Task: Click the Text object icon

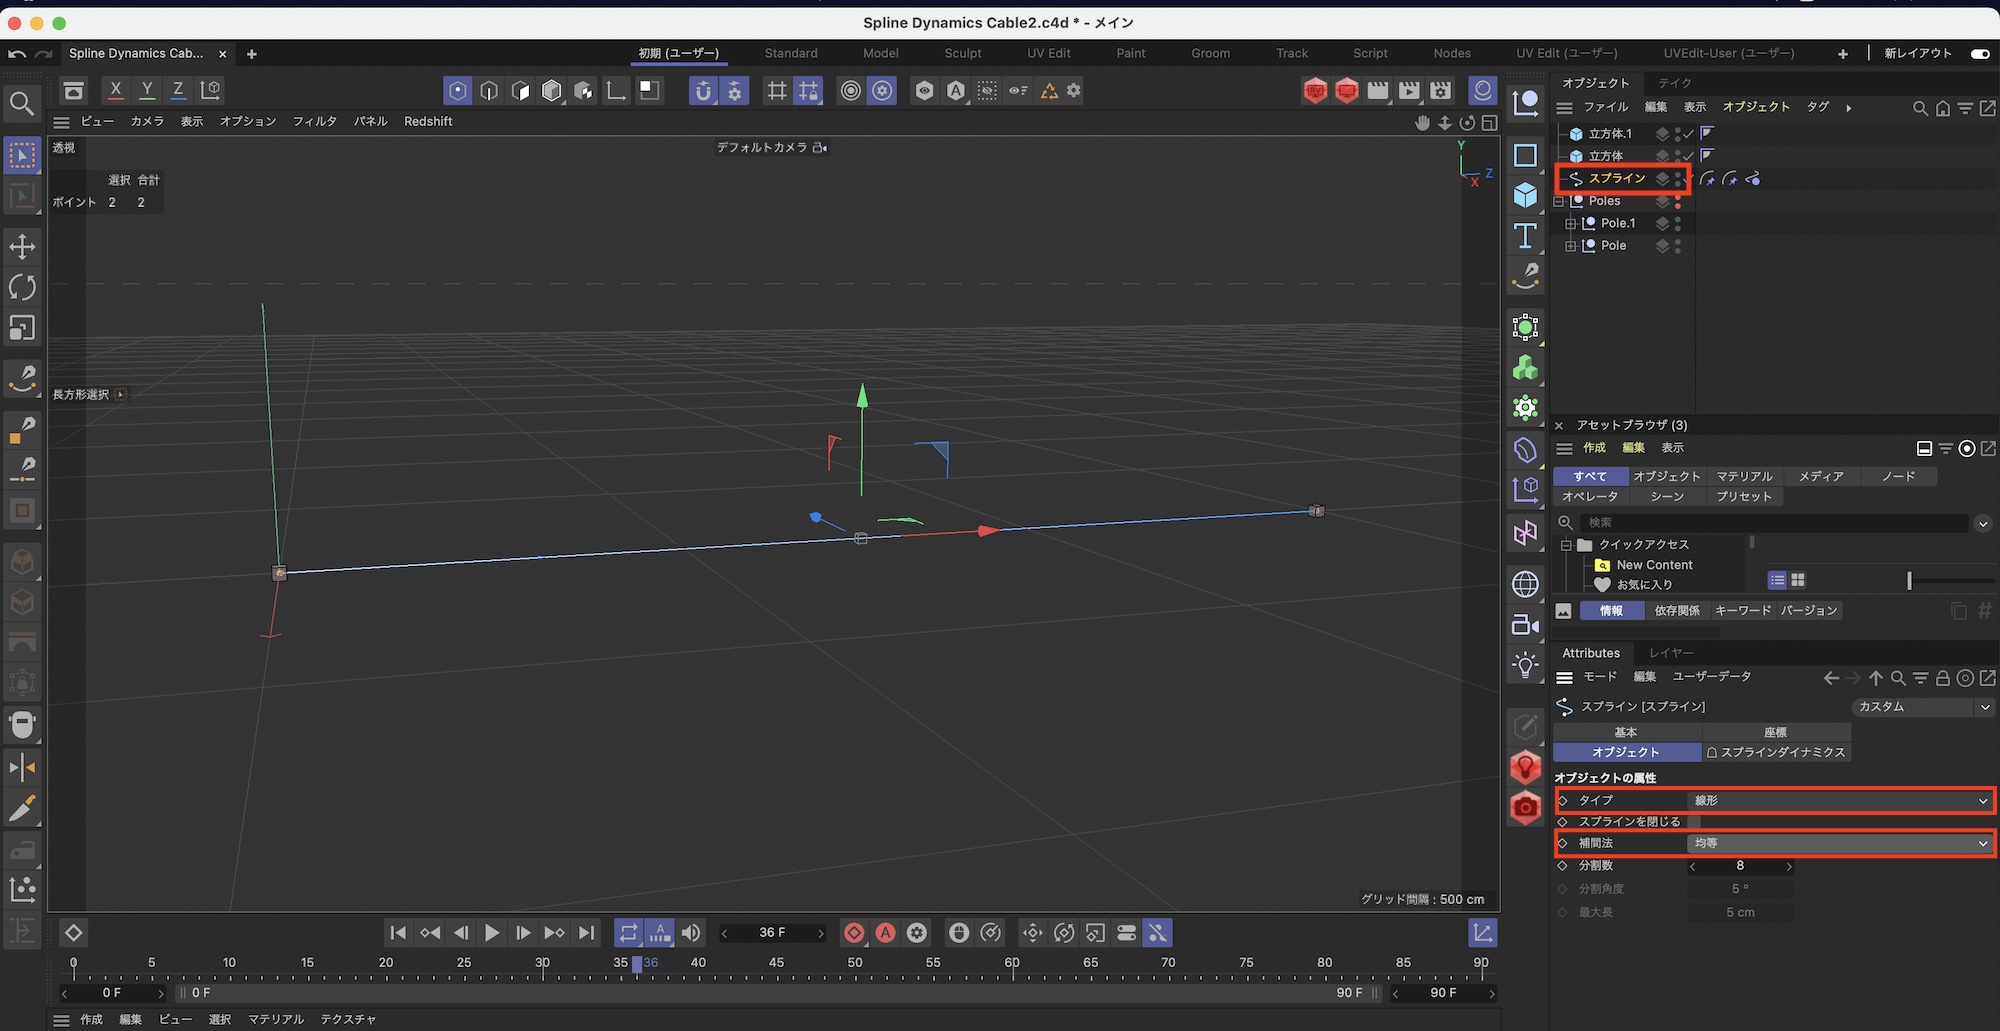Action: click(1525, 236)
